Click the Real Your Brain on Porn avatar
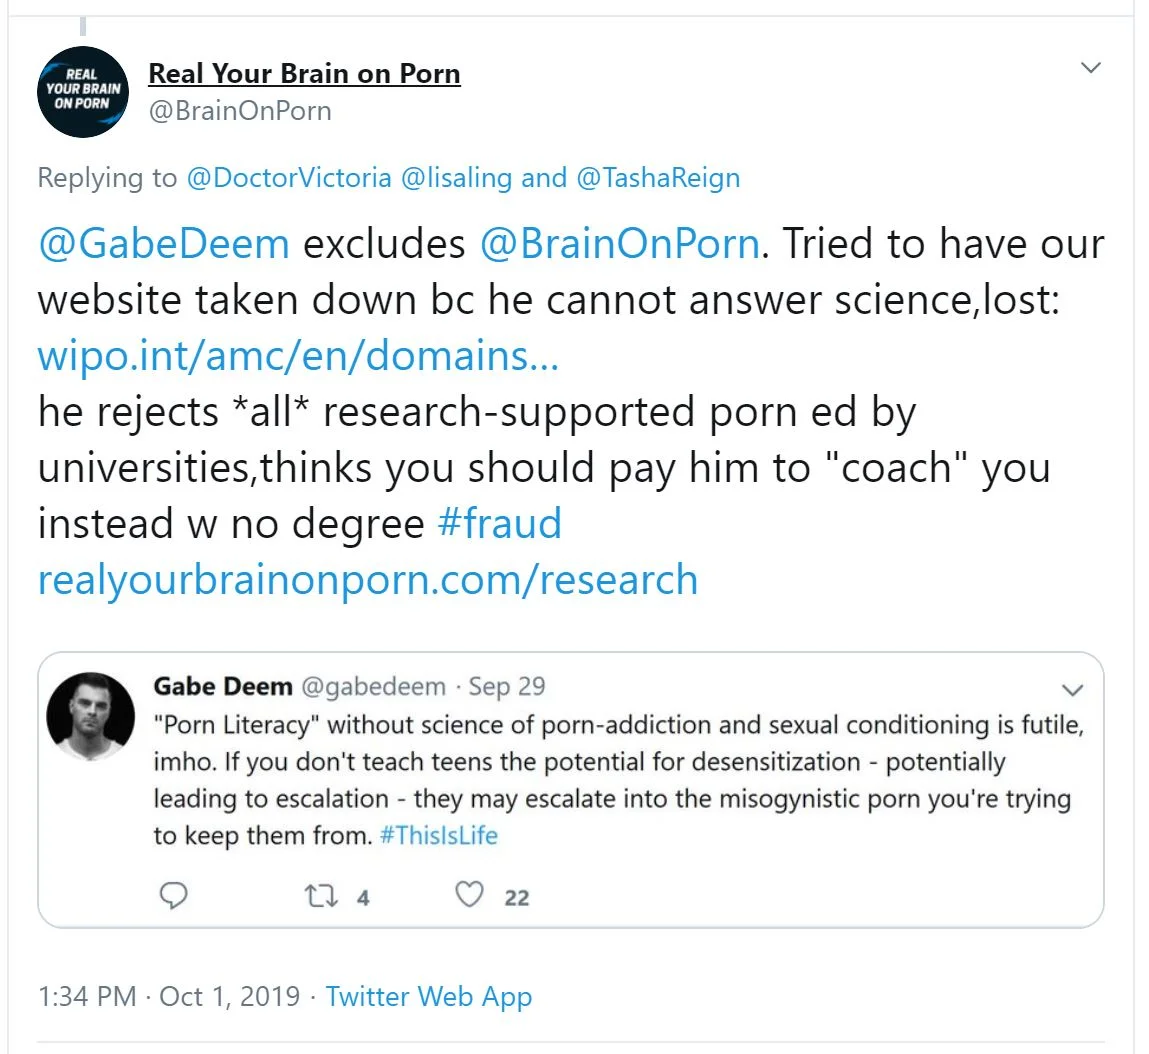Screen dimensions: 1149x1054 click(x=83, y=91)
